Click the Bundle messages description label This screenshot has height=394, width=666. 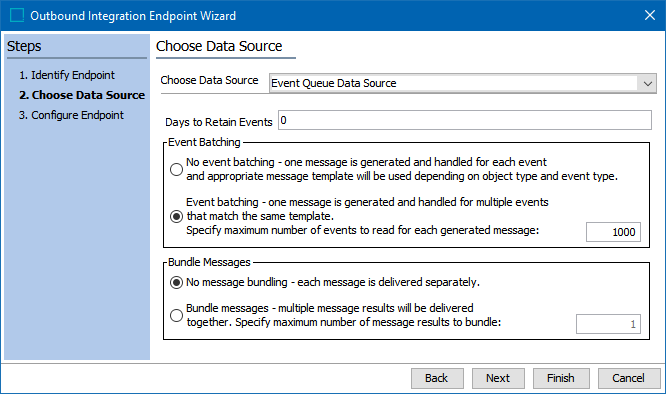344,315
